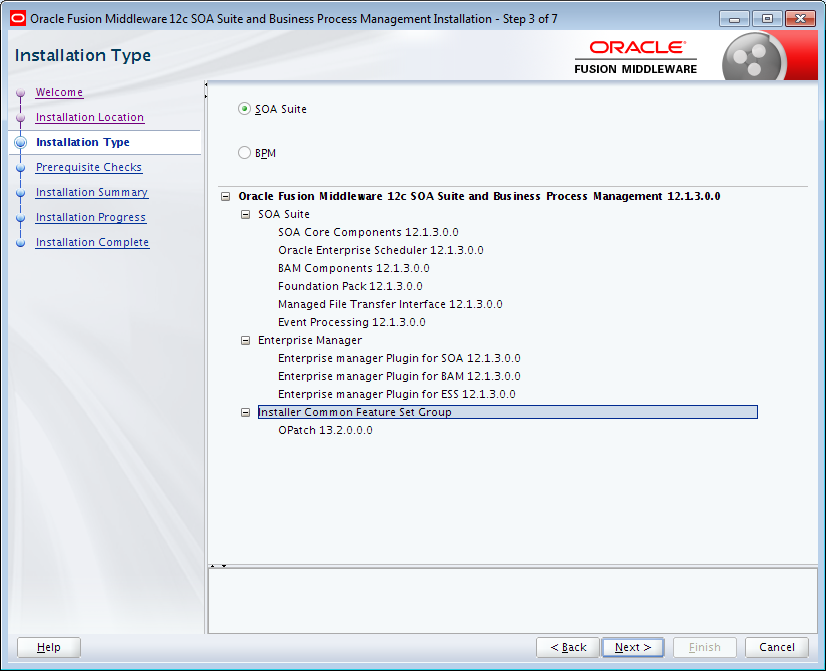This screenshot has height=671, width=826.
Task: Collapse the SOA Suite tree node
Action: click(x=245, y=214)
